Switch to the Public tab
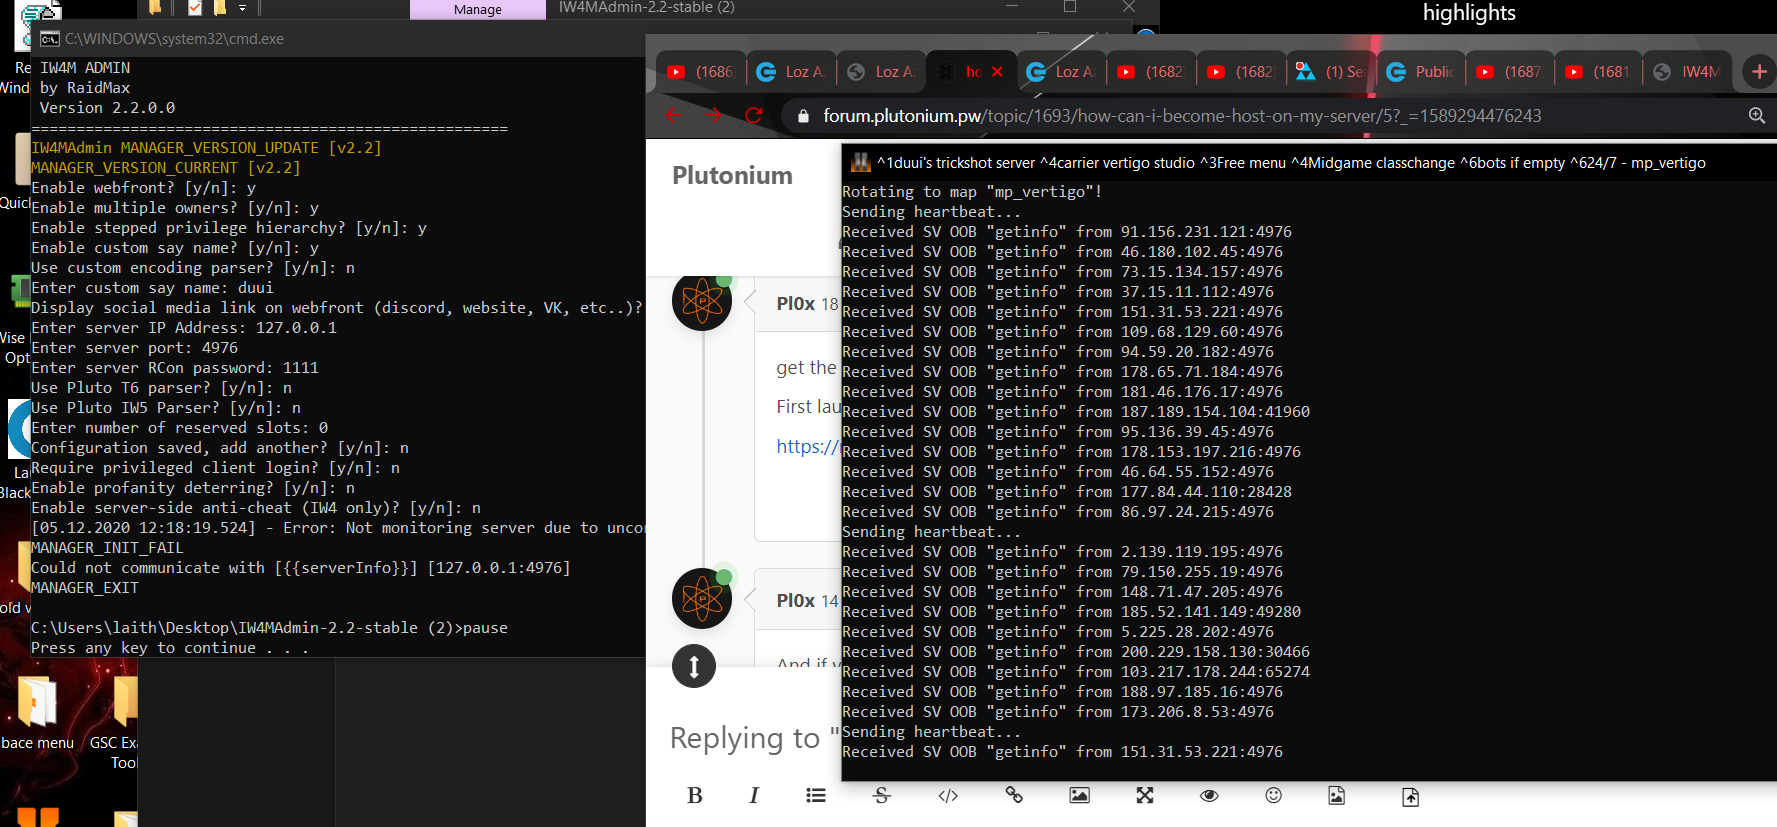The image size is (1777, 827). [1421, 71]
